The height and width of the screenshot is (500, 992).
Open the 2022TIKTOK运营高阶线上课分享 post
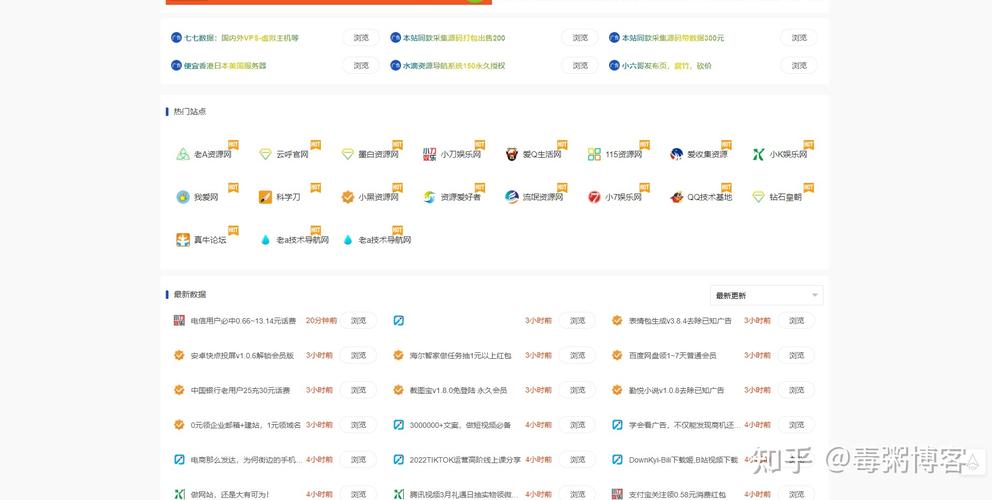click(465, 460)
